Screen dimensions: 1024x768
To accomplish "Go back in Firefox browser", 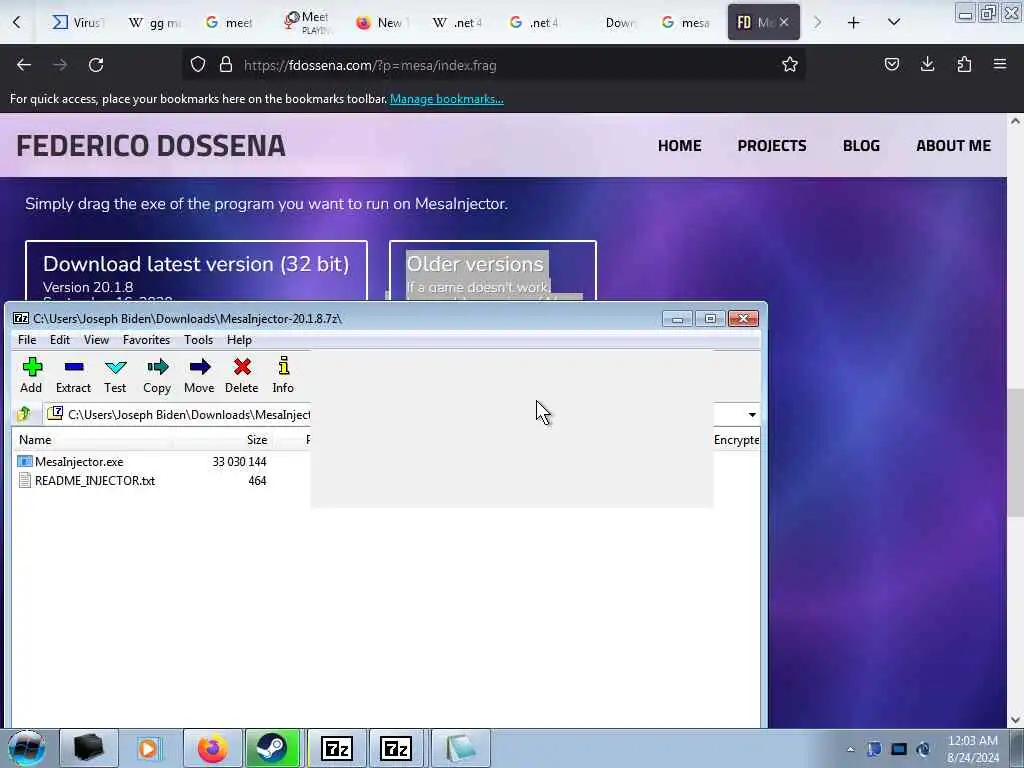I will point(24,65).
